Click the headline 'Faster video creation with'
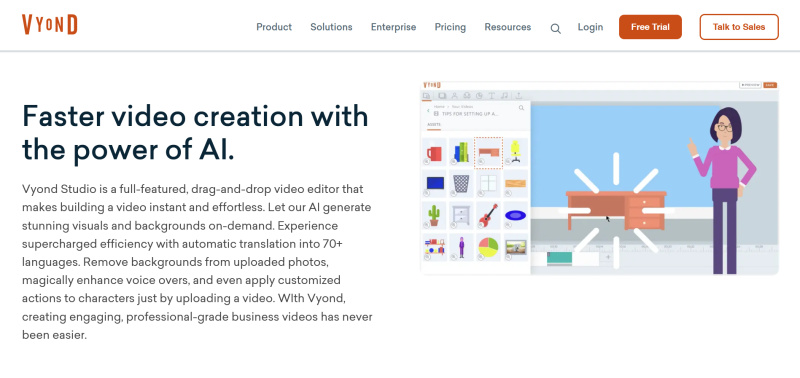 pyautogui.click(x=195, y=116)
